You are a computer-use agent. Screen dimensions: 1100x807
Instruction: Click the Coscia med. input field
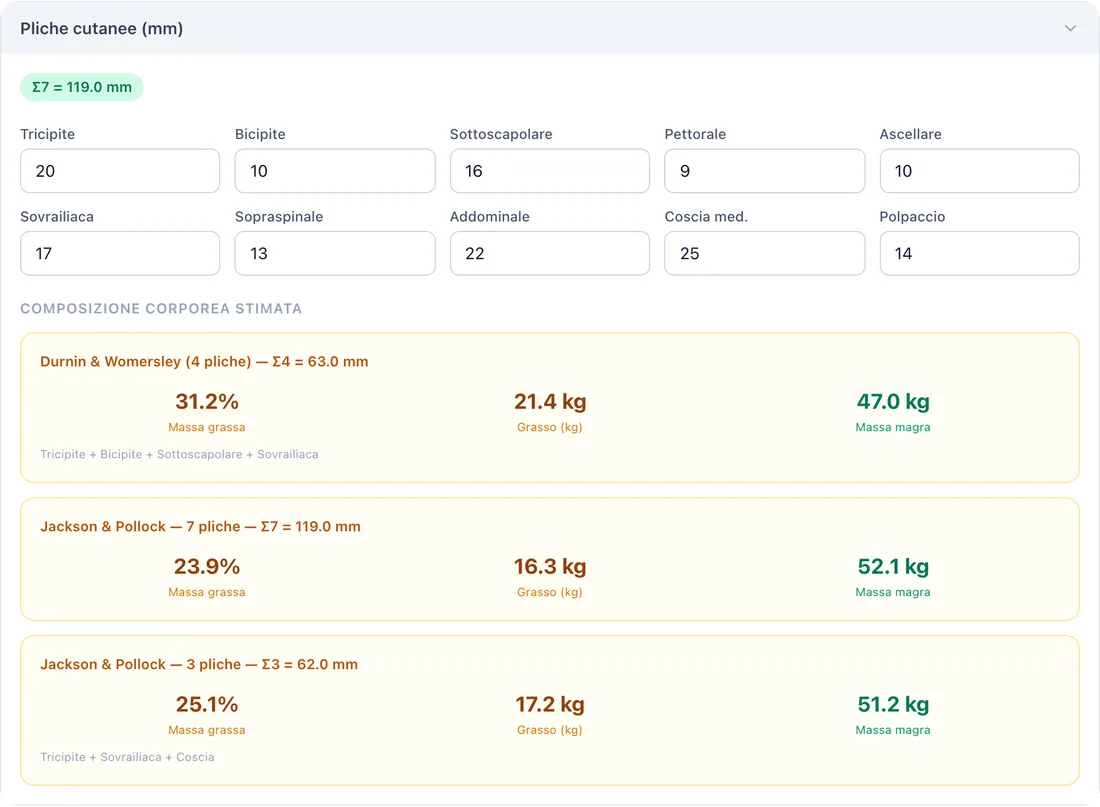tap(765, 253)
